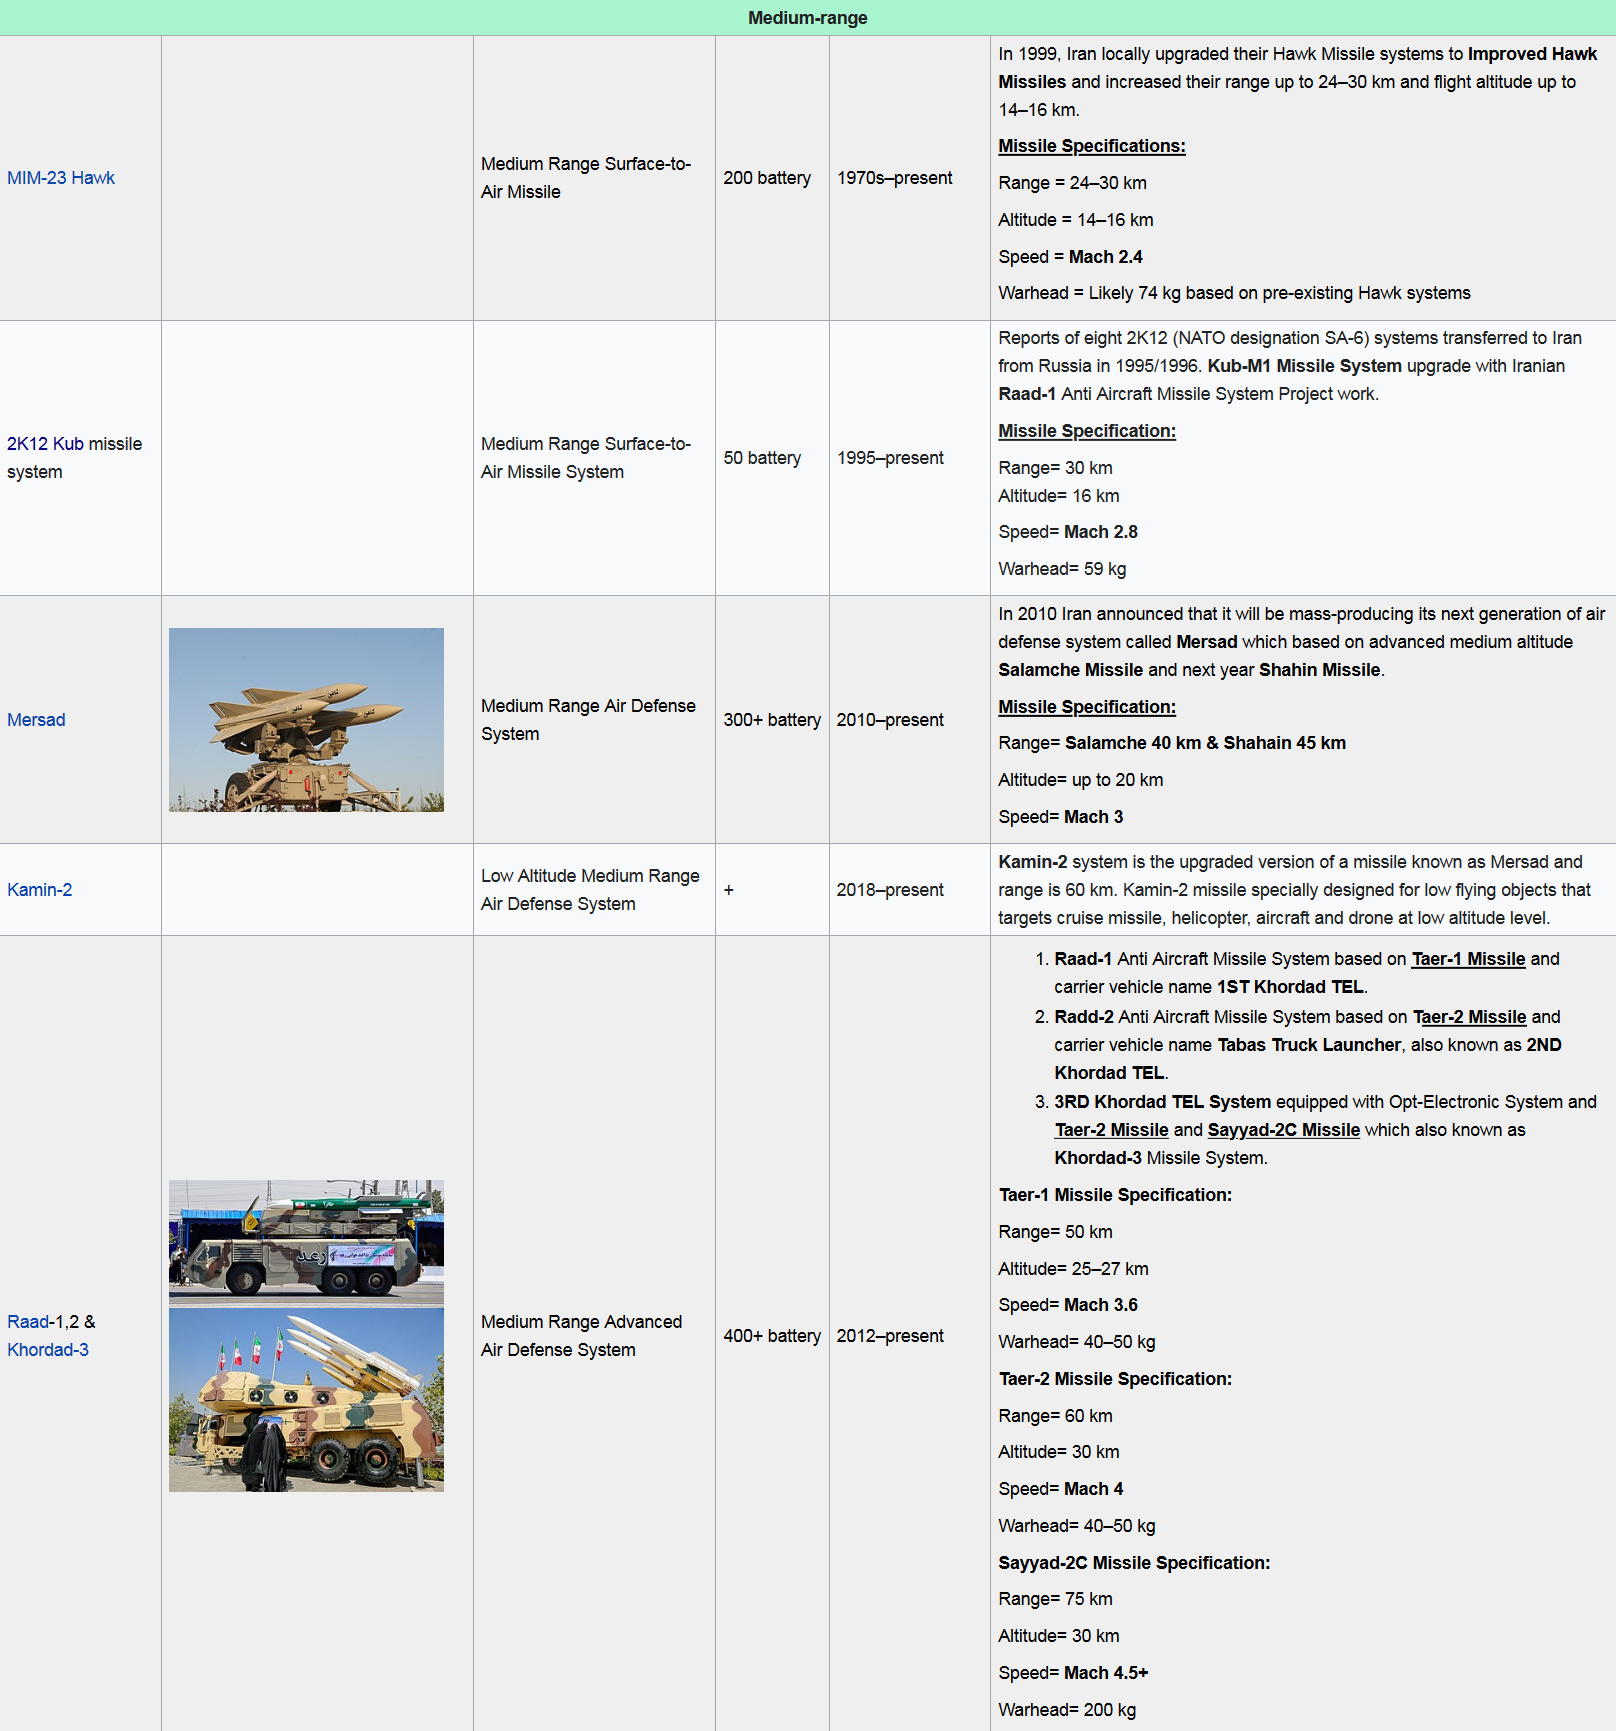Screen dimensions: 1616x1731
Task: Click 'Altitude= 25–27 km' text
Action: [1073, 1269]
